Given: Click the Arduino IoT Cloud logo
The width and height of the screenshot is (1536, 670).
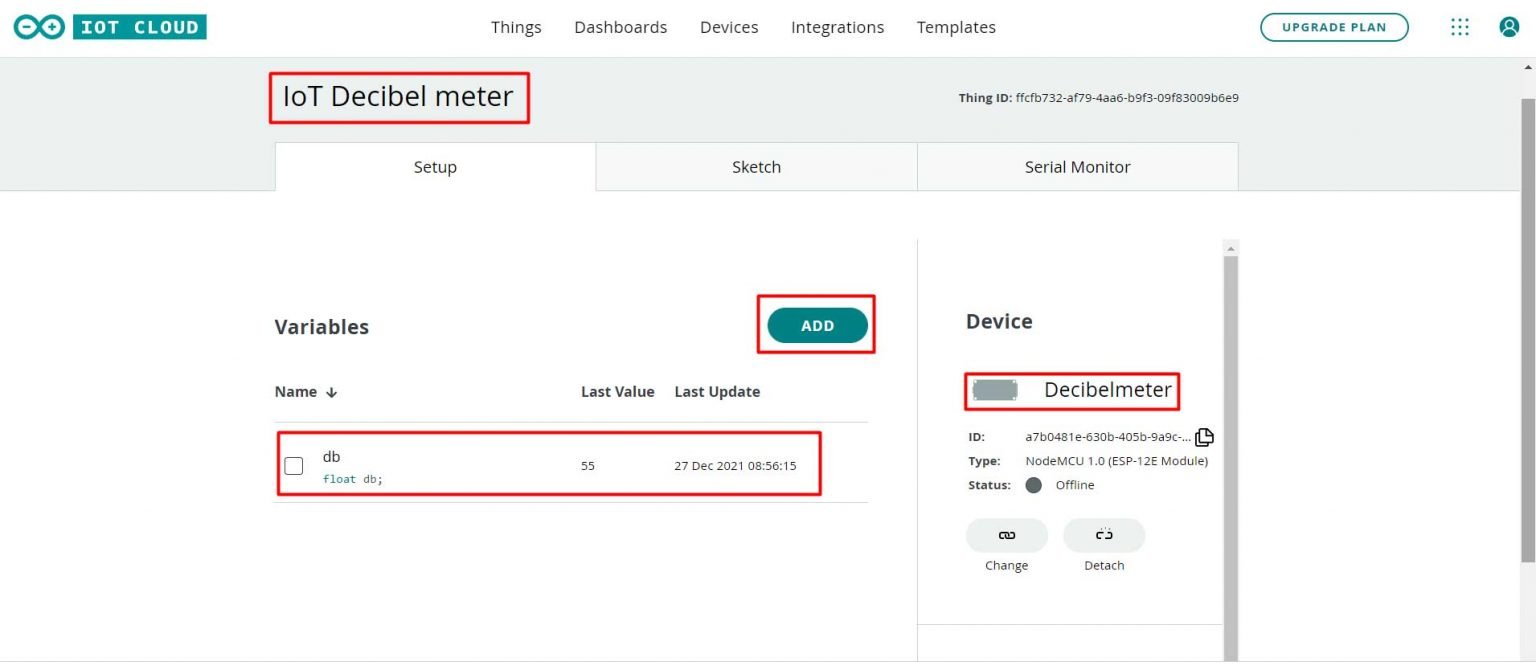Looking at the screenshot, I should click(x=108, y=25).
